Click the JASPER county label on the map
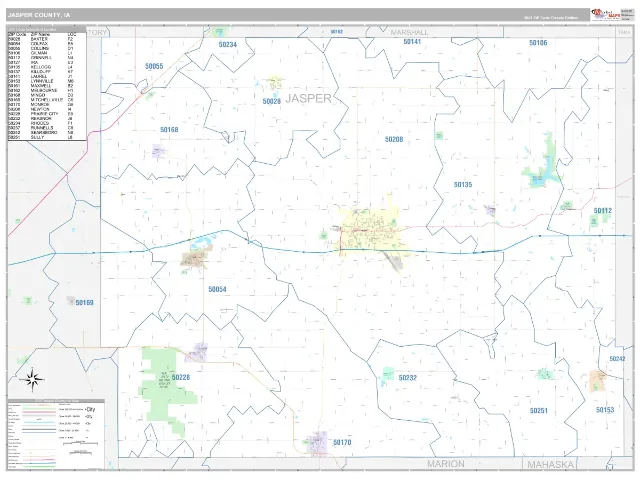 click(308, 98)
